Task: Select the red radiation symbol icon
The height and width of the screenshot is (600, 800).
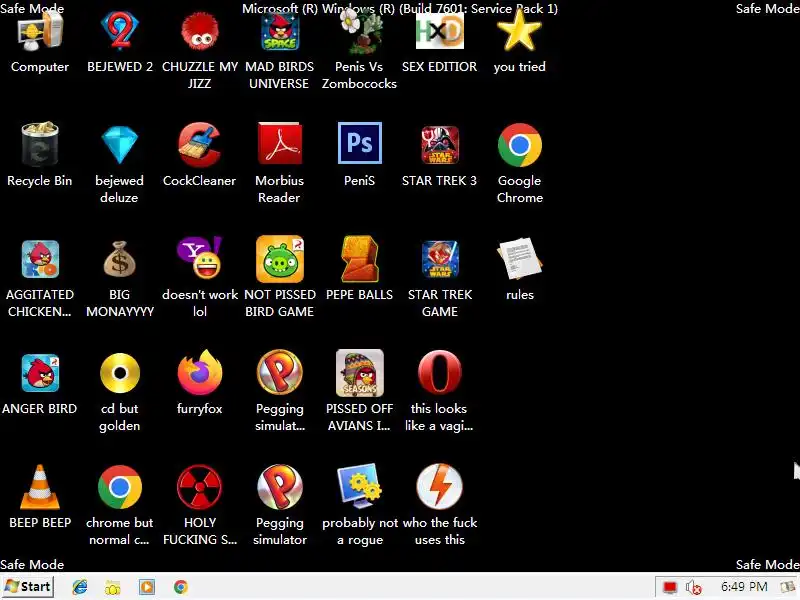Action: click(x=200, y=487)
